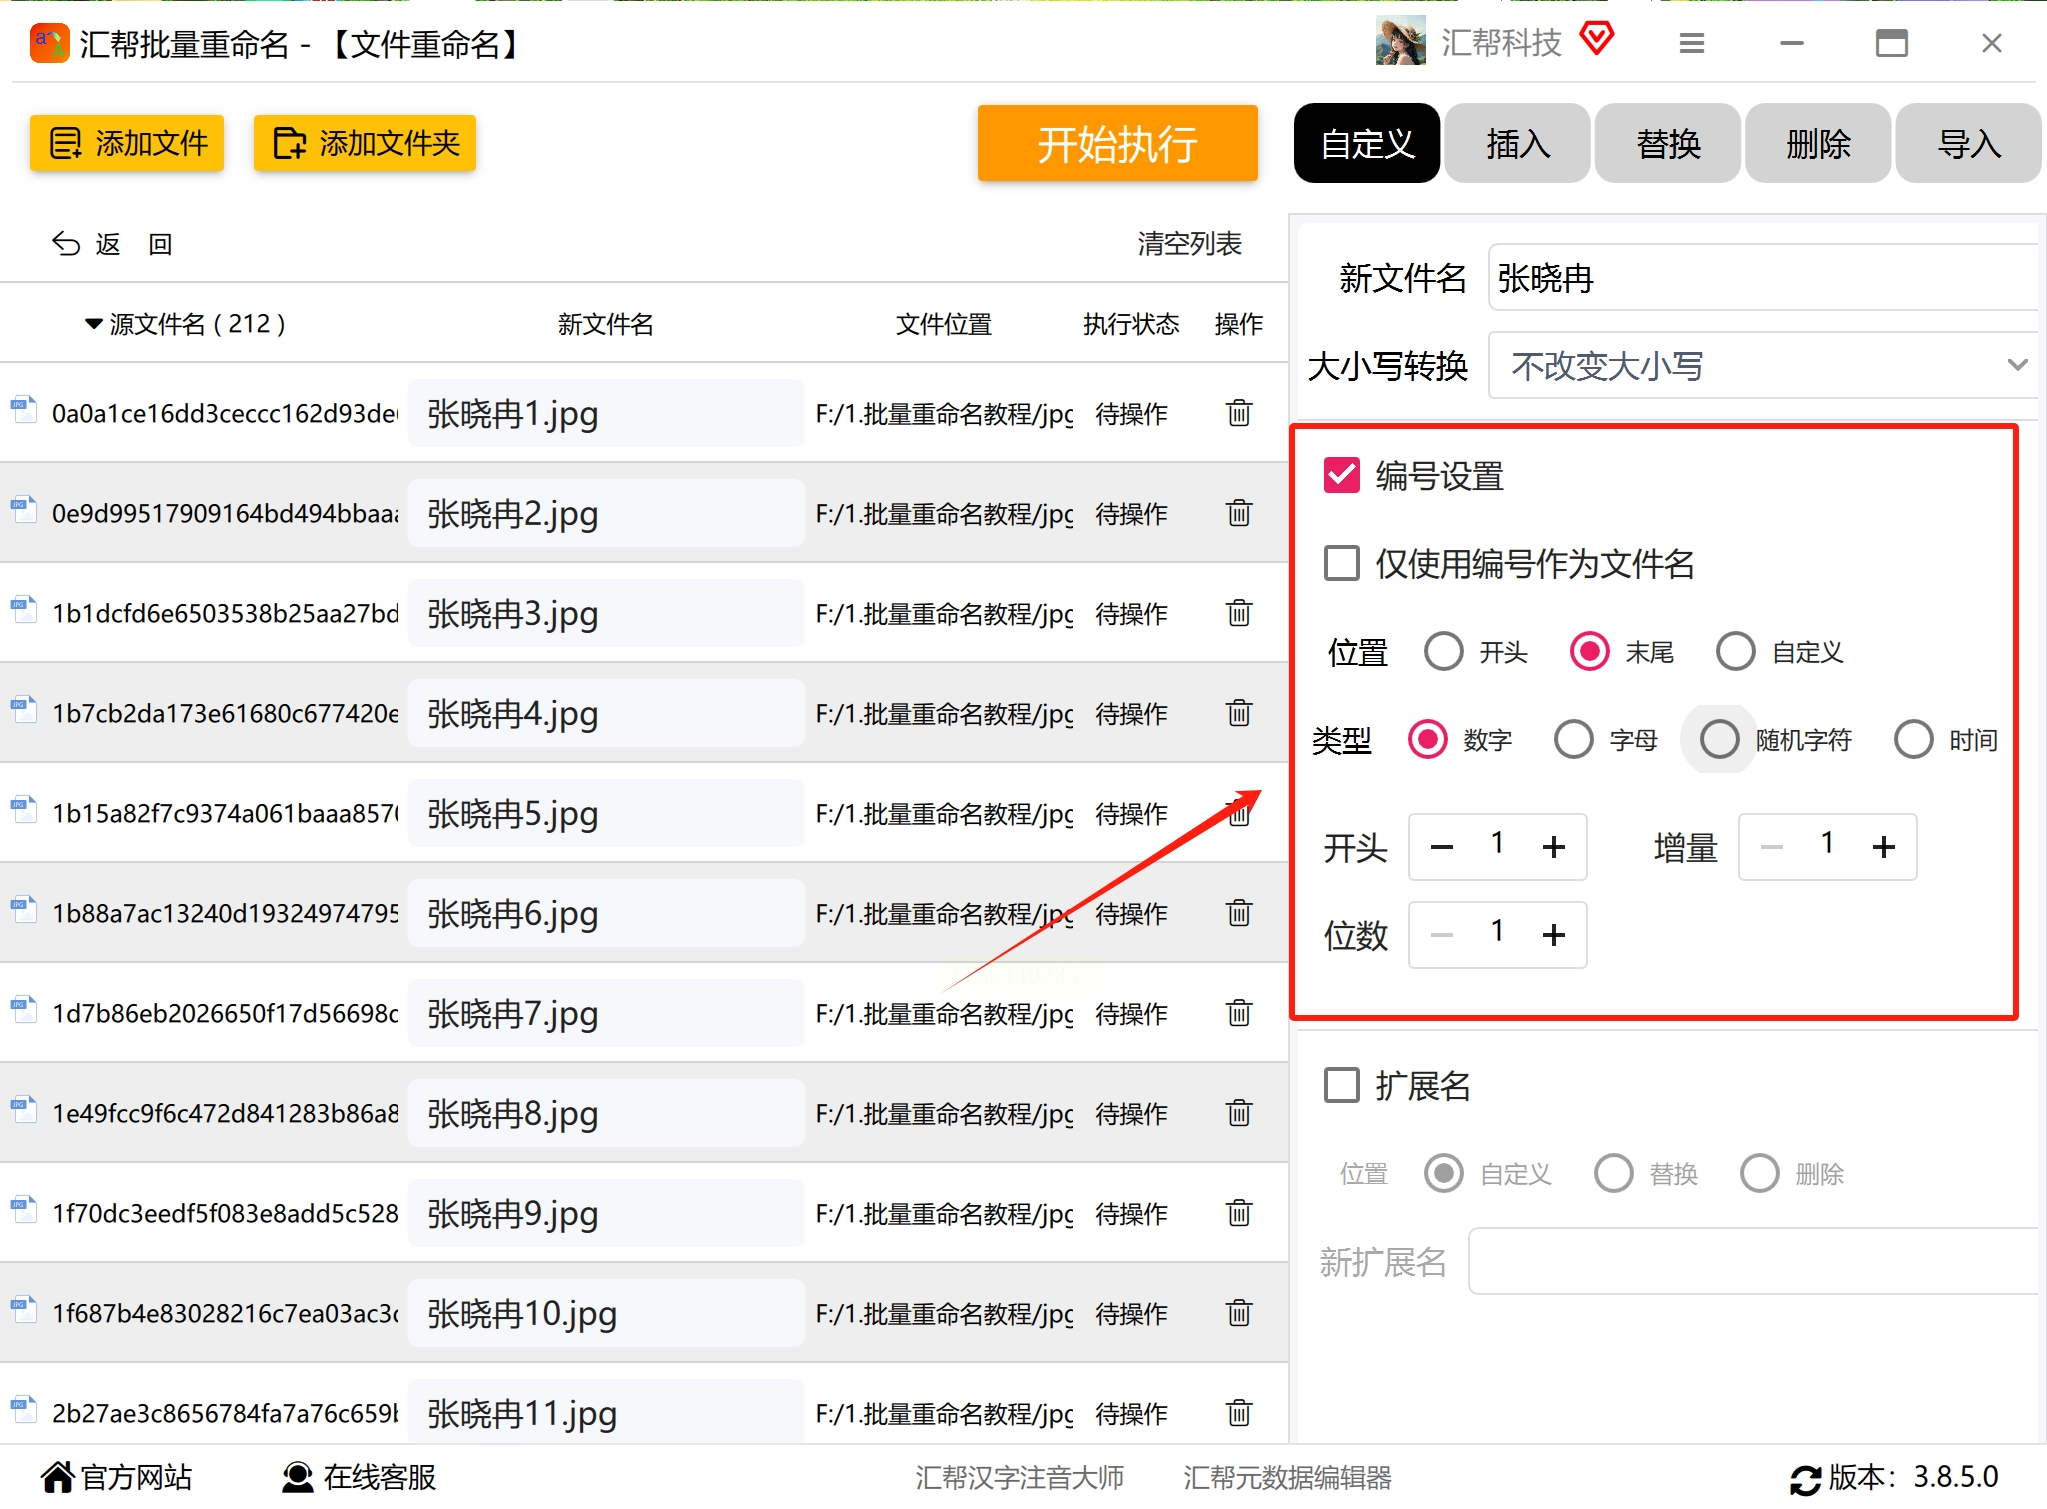Click the return arrow icon
Viewport: 2047px width, 1509px height.
click(x=66, y=244)
